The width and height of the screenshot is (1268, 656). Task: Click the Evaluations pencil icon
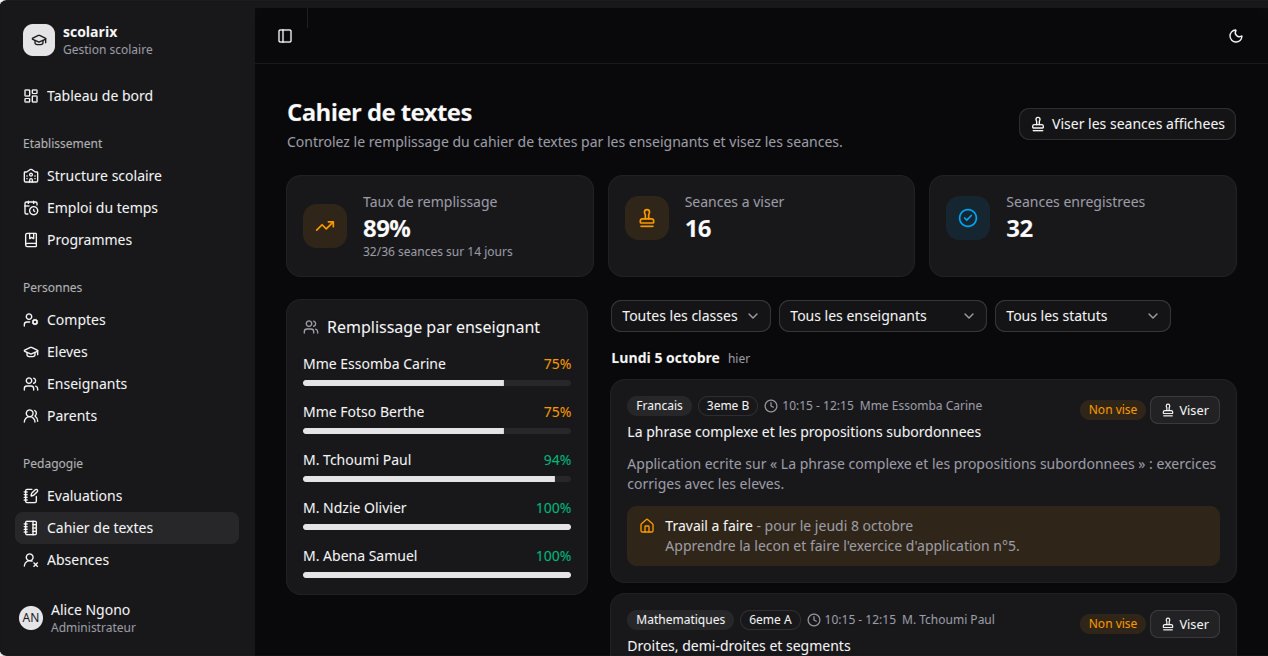point(31,496)
